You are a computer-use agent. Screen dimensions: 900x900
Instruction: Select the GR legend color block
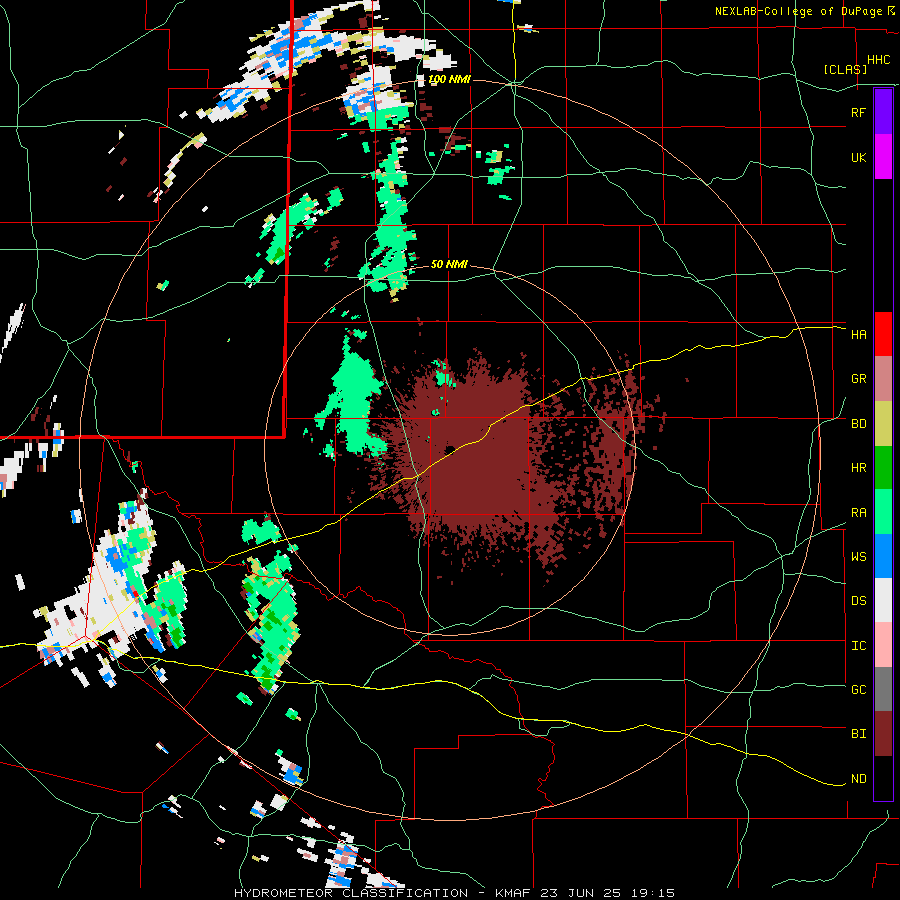coord(883,379)
